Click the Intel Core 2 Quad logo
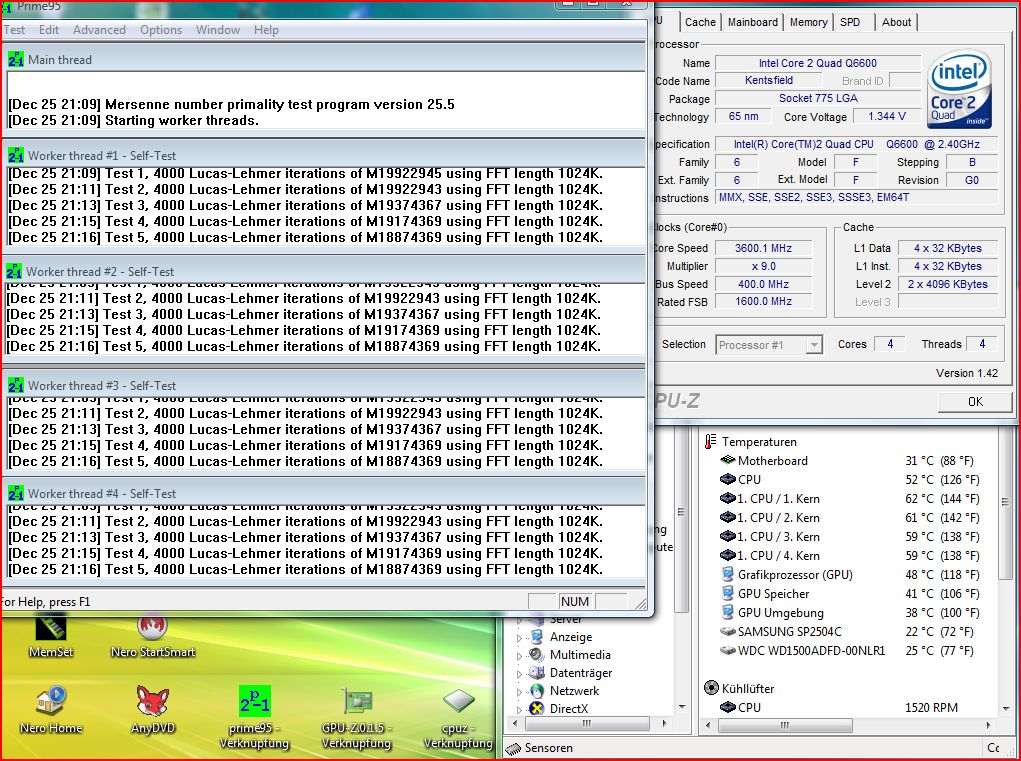Viewport: 1021px width, 761px height. tap(960, 89)
